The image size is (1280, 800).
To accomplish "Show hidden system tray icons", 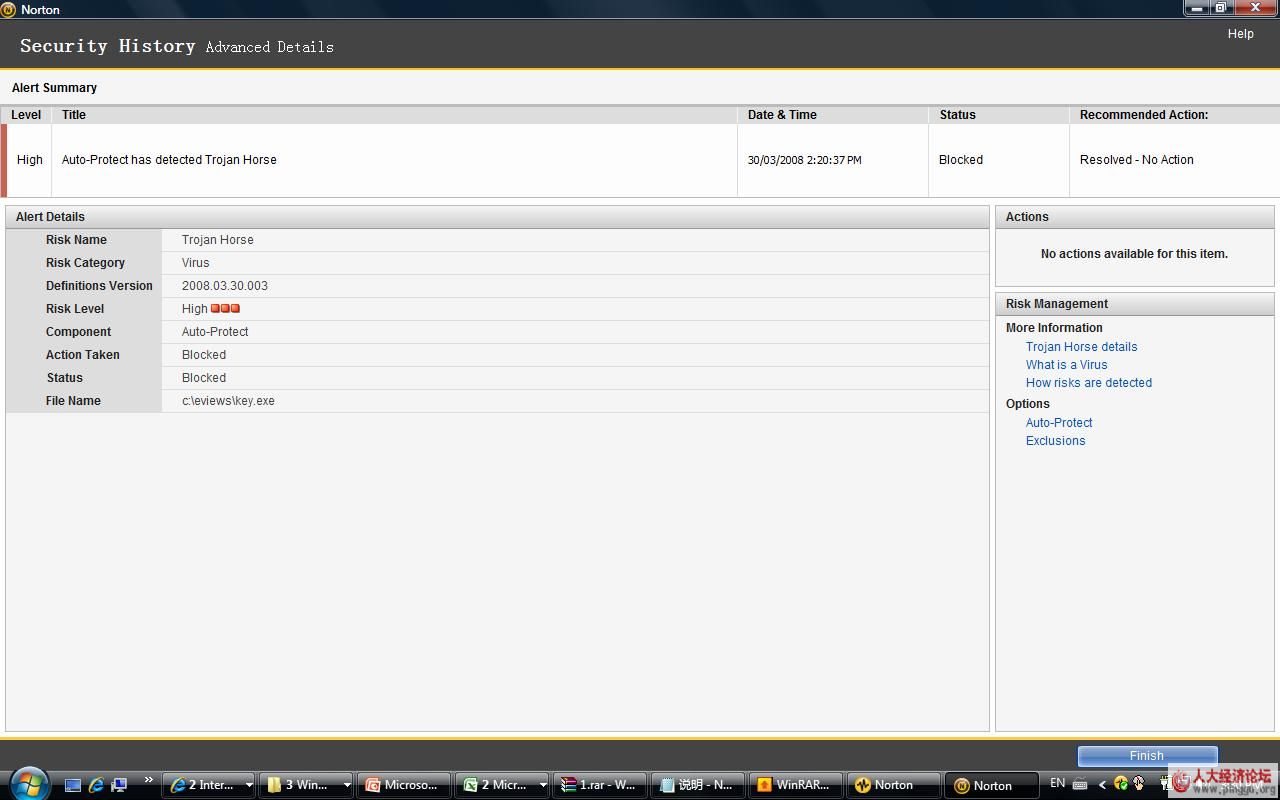I will click(1102, 784).
